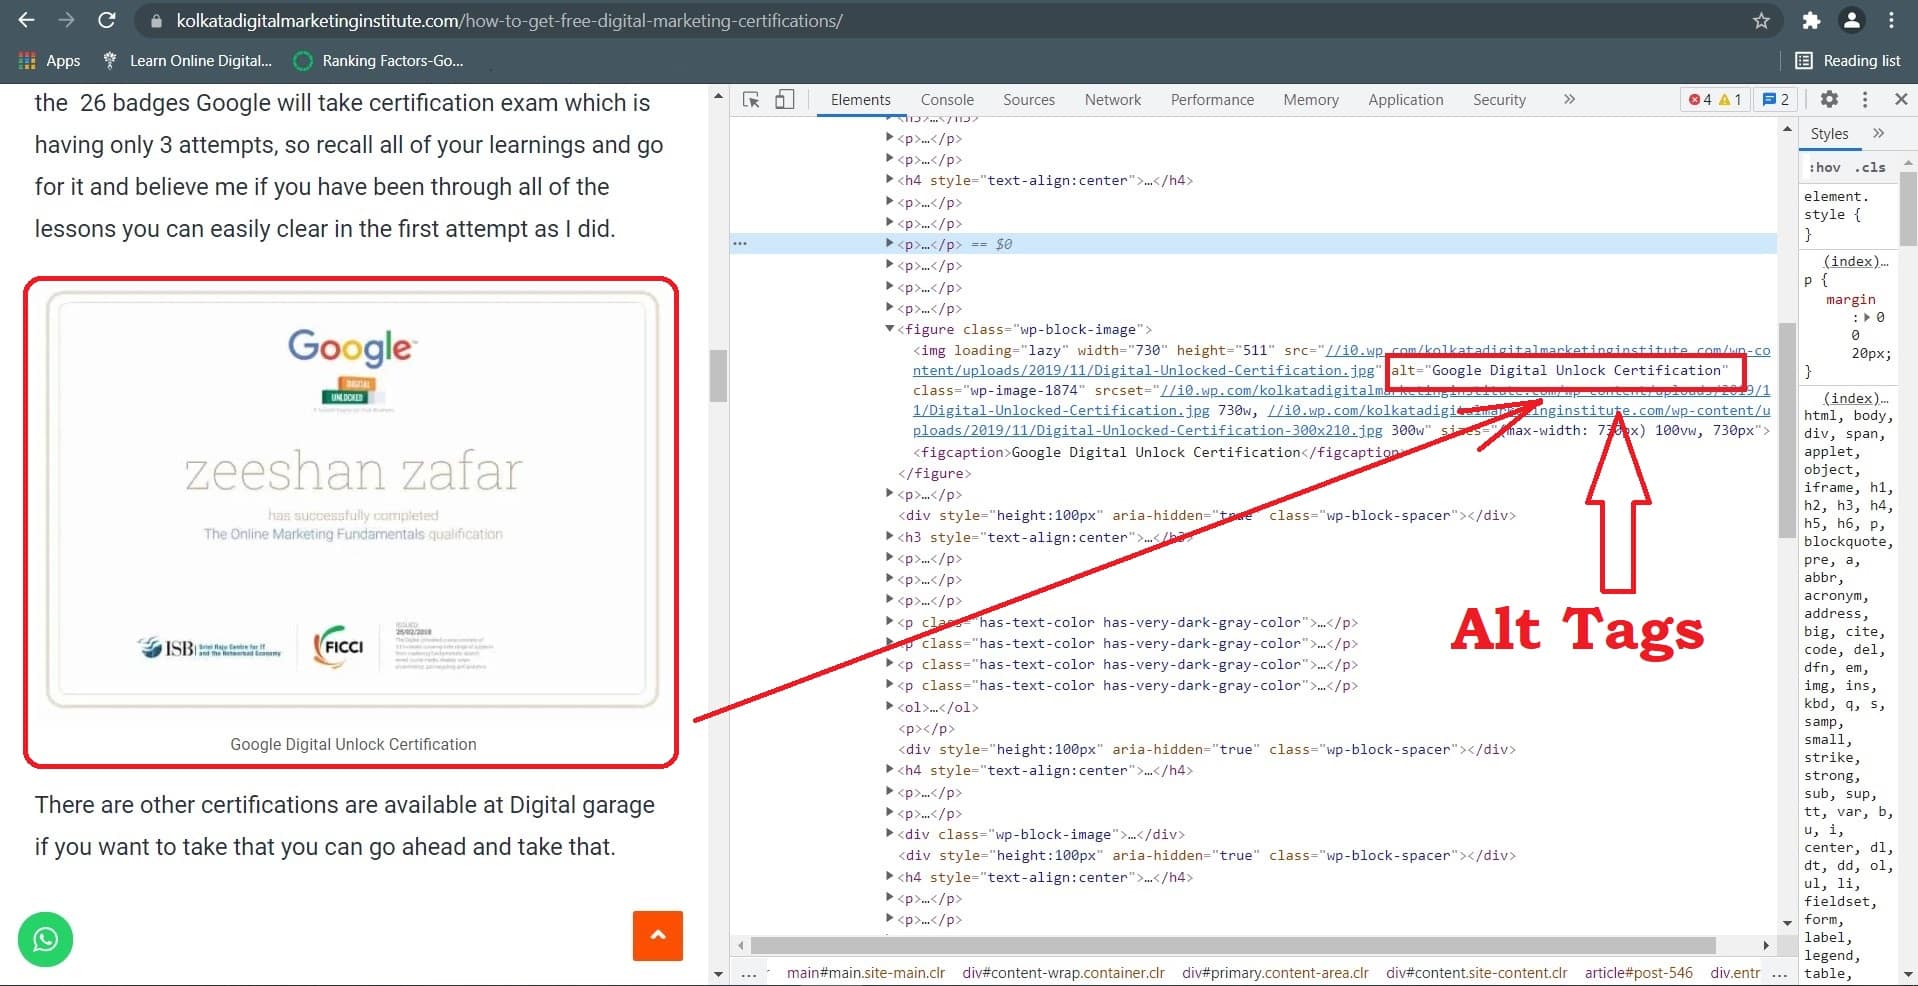Click the orange scroll-to-top button
Viewport: 1918px width, 986px height.
[658, 935]
